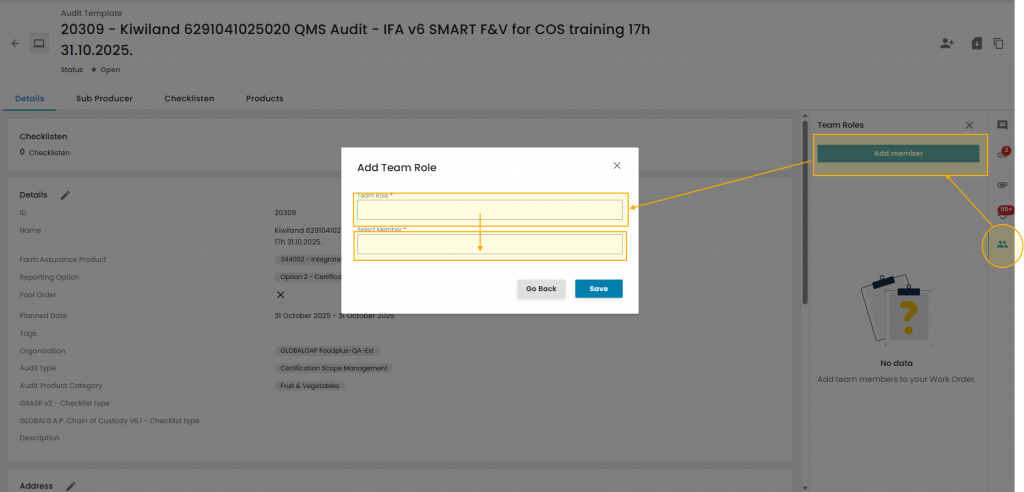1024x492 pixels.
Task: Open the Products tab
Action: click(264, 99)
